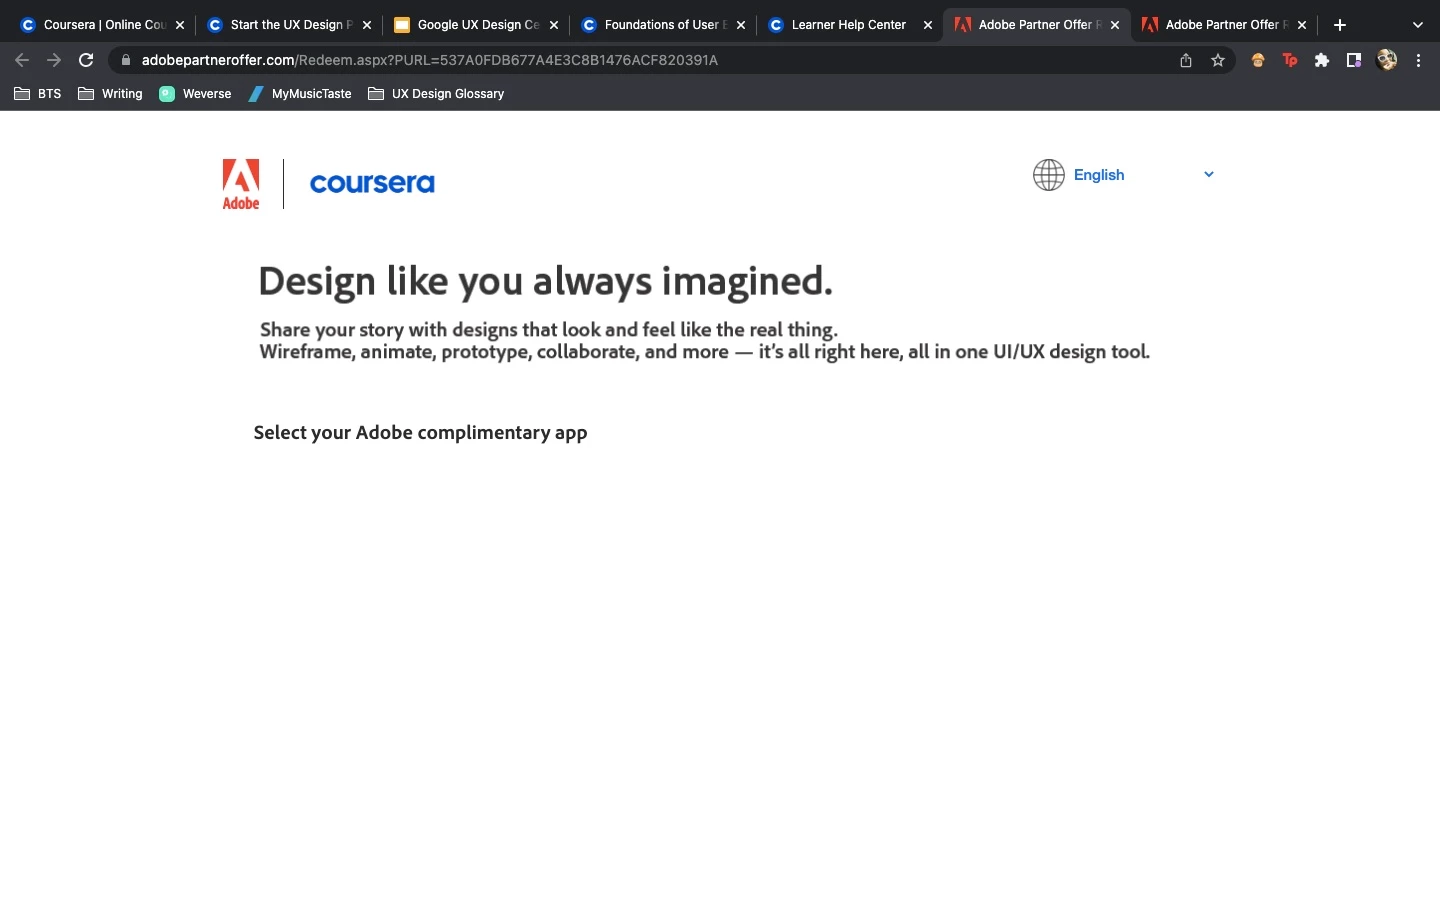Expand the English language dropdown arrow
This screenshot has height=900, width=1440.
coord(1209,174)
